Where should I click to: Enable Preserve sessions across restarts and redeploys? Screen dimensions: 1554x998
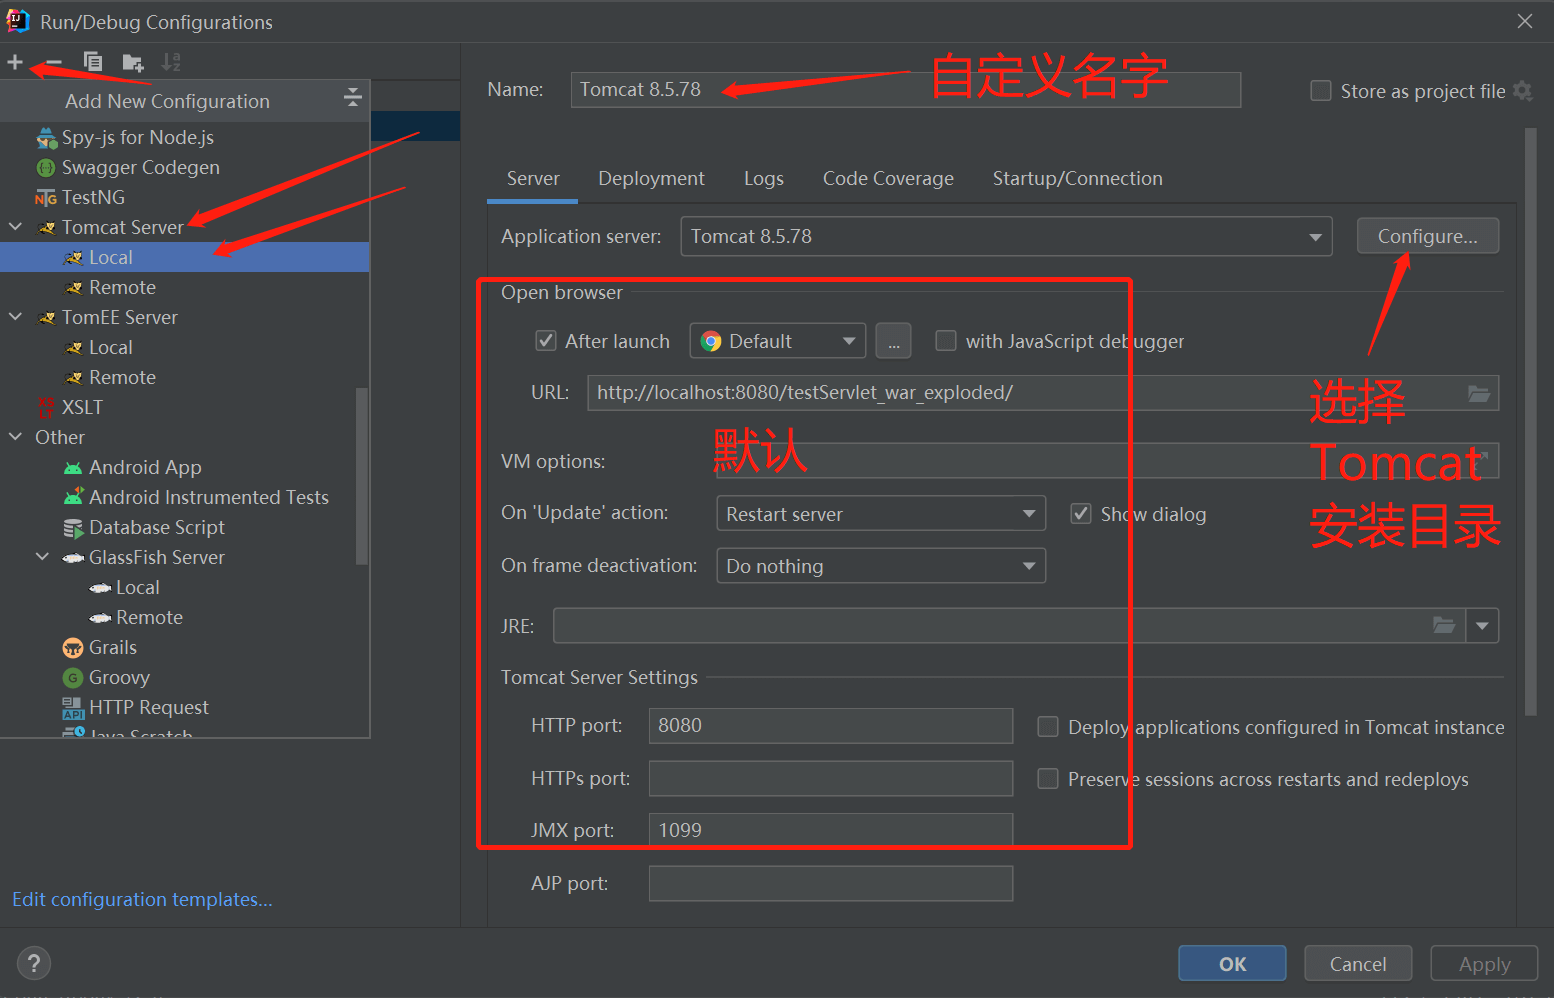point(1048,779)
